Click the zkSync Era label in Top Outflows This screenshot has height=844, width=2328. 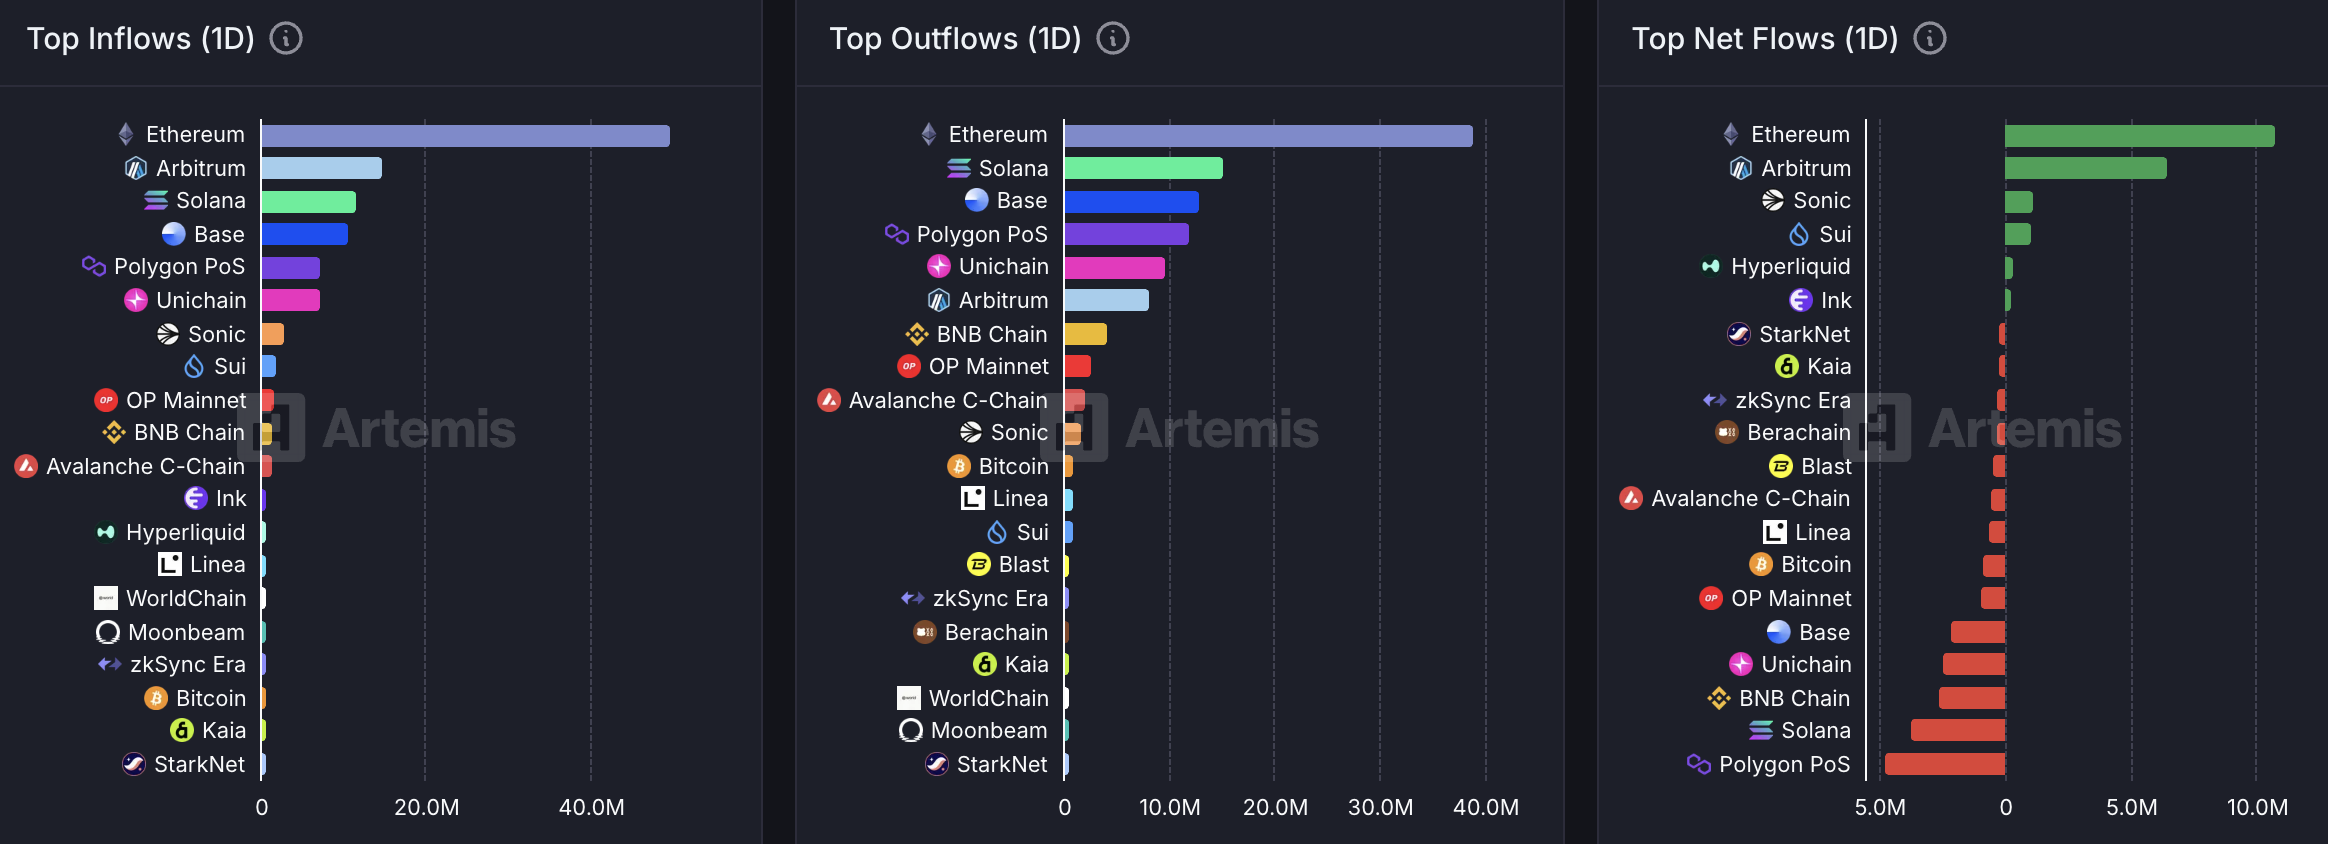pyautogui.click(x=991, y=598)
